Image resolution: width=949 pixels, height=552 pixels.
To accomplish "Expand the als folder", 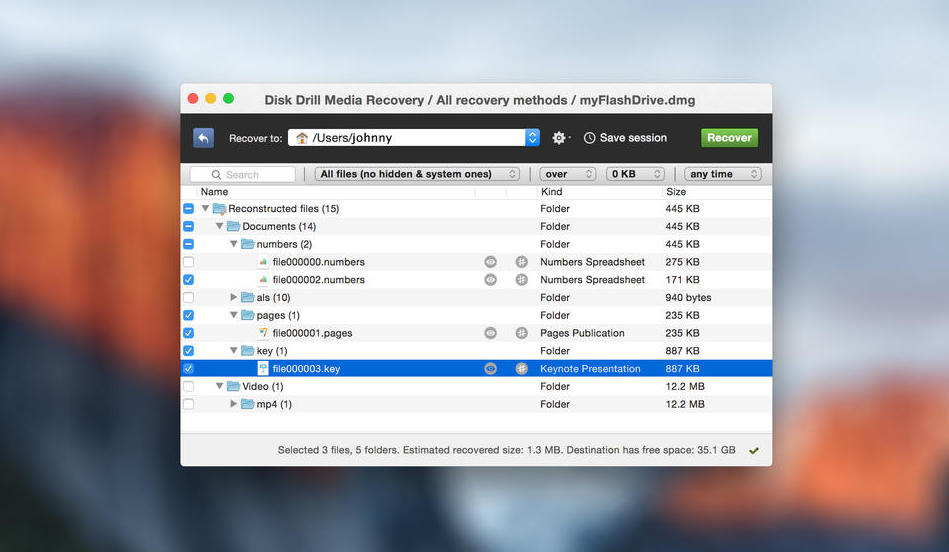I will pos(234,297).
